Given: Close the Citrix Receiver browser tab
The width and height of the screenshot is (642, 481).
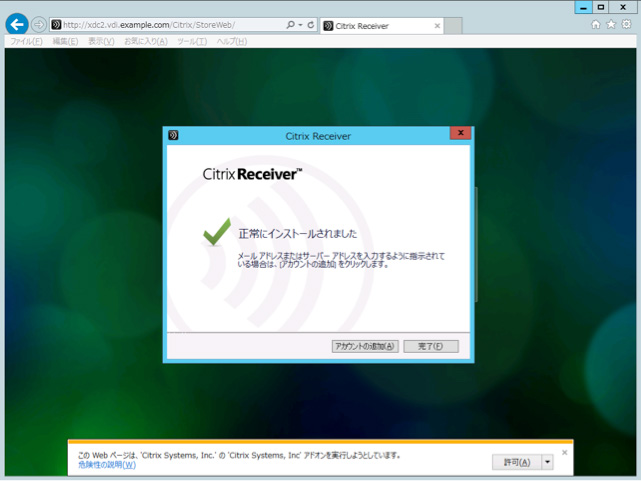Looking at the screenshot, I should pos(437,26).
